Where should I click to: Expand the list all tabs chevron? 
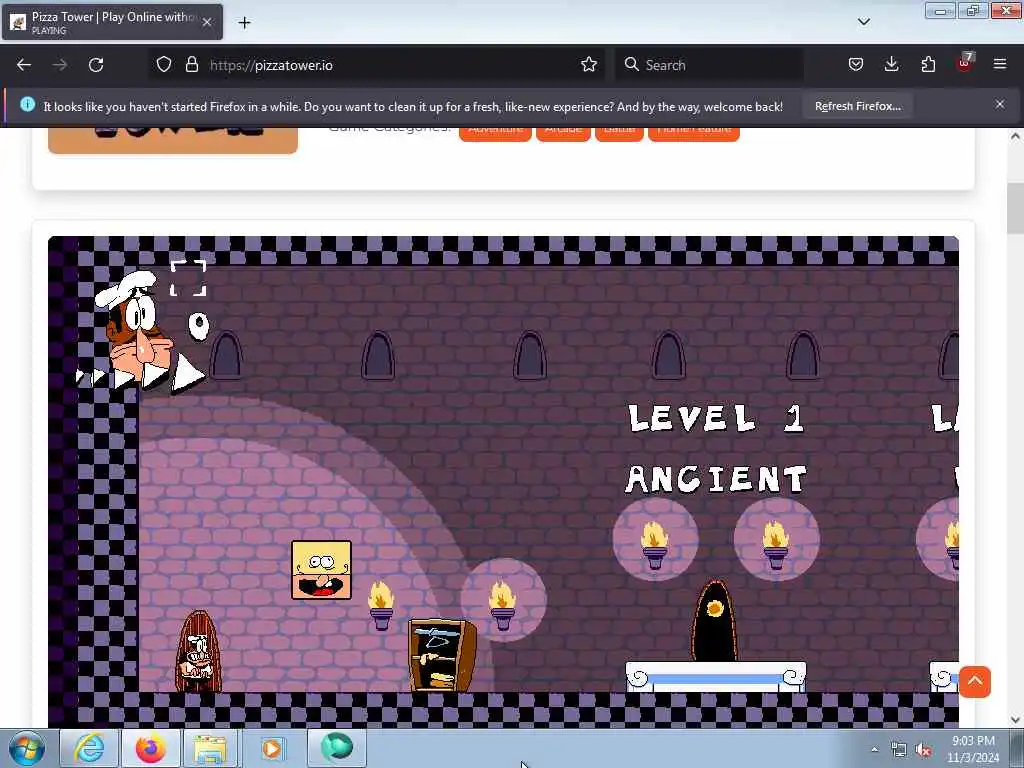click(863, 22)
